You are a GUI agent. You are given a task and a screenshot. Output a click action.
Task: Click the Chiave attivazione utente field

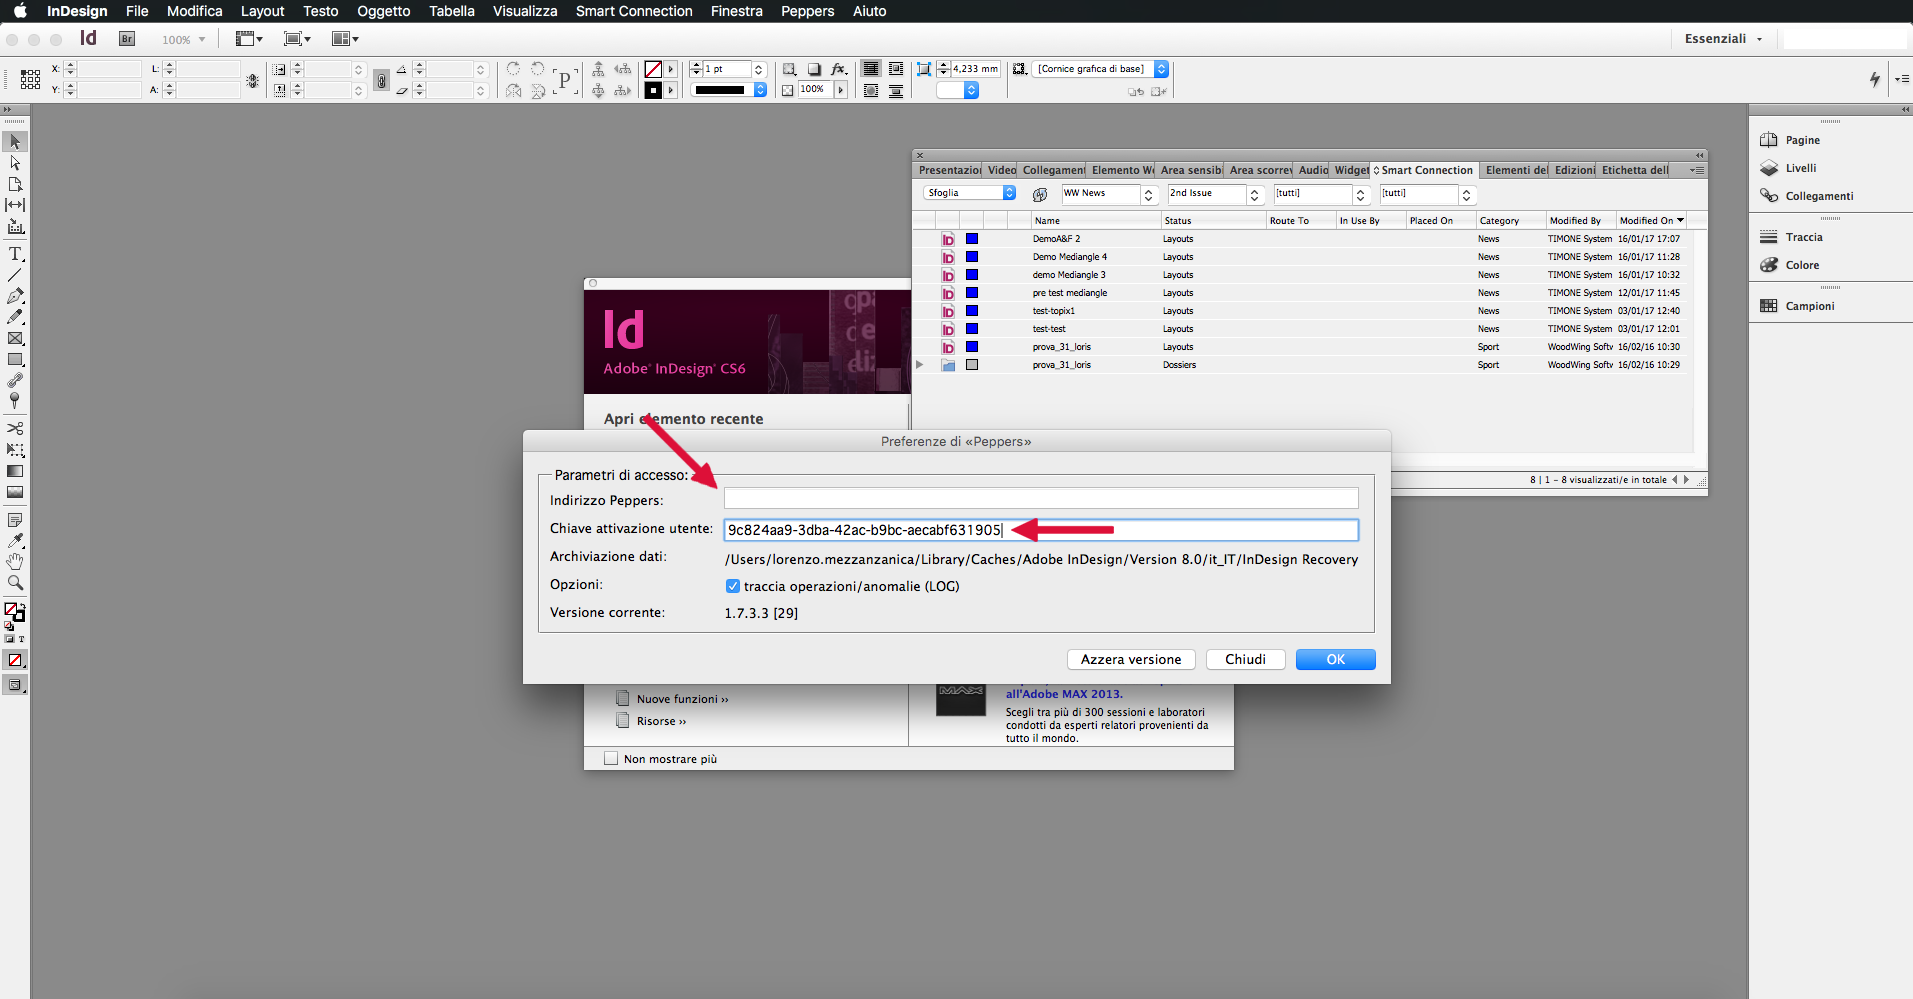tap(1041, 530)
